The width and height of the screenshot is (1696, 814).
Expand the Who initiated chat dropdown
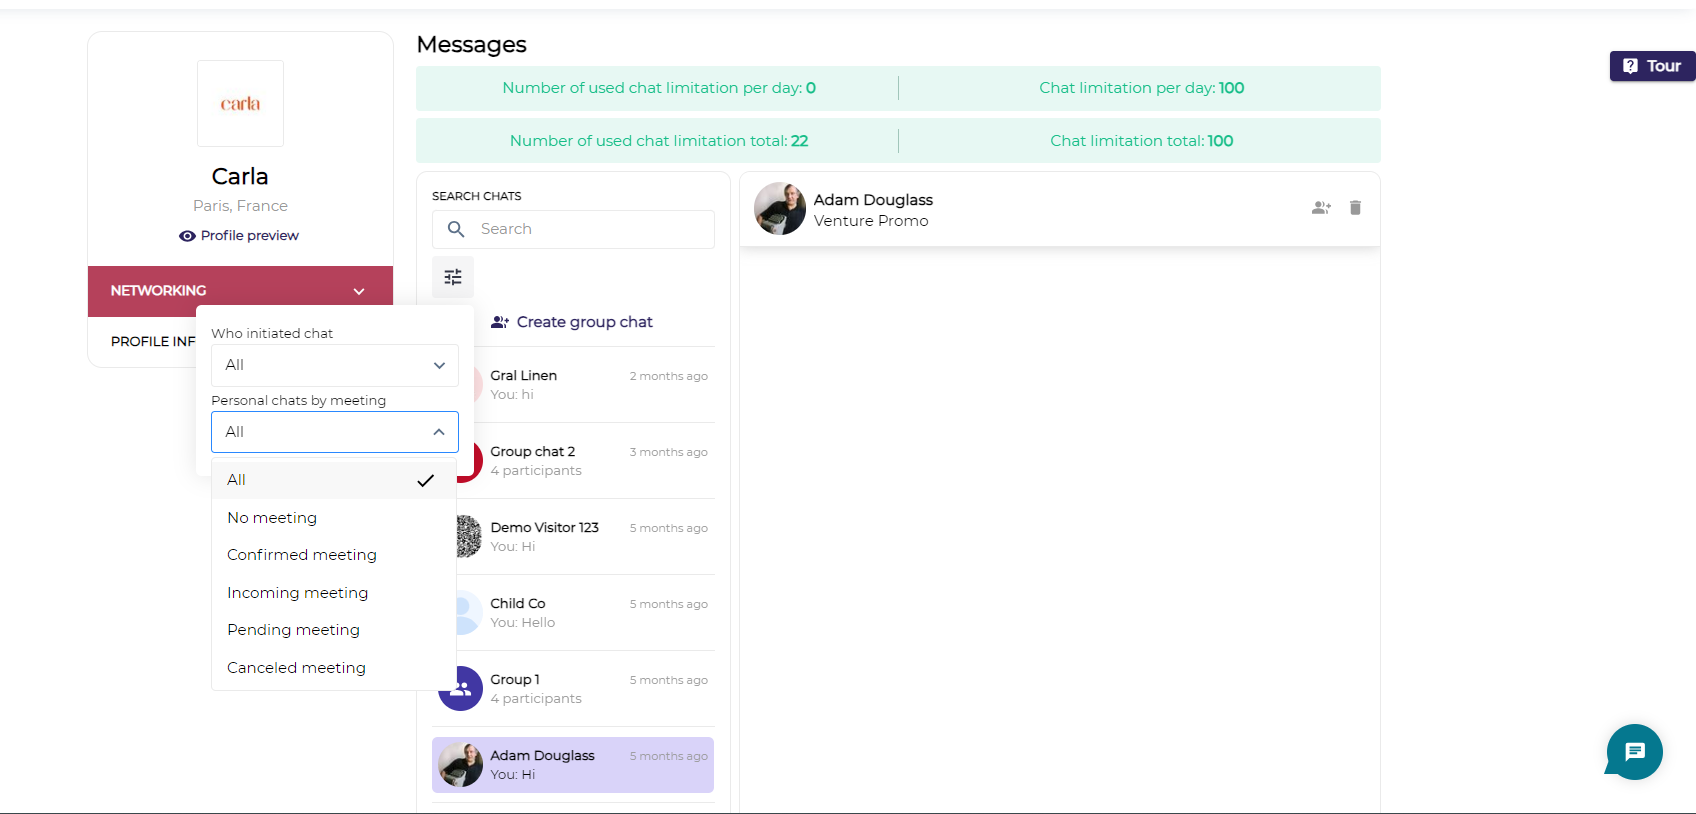[x=334, y=365]
